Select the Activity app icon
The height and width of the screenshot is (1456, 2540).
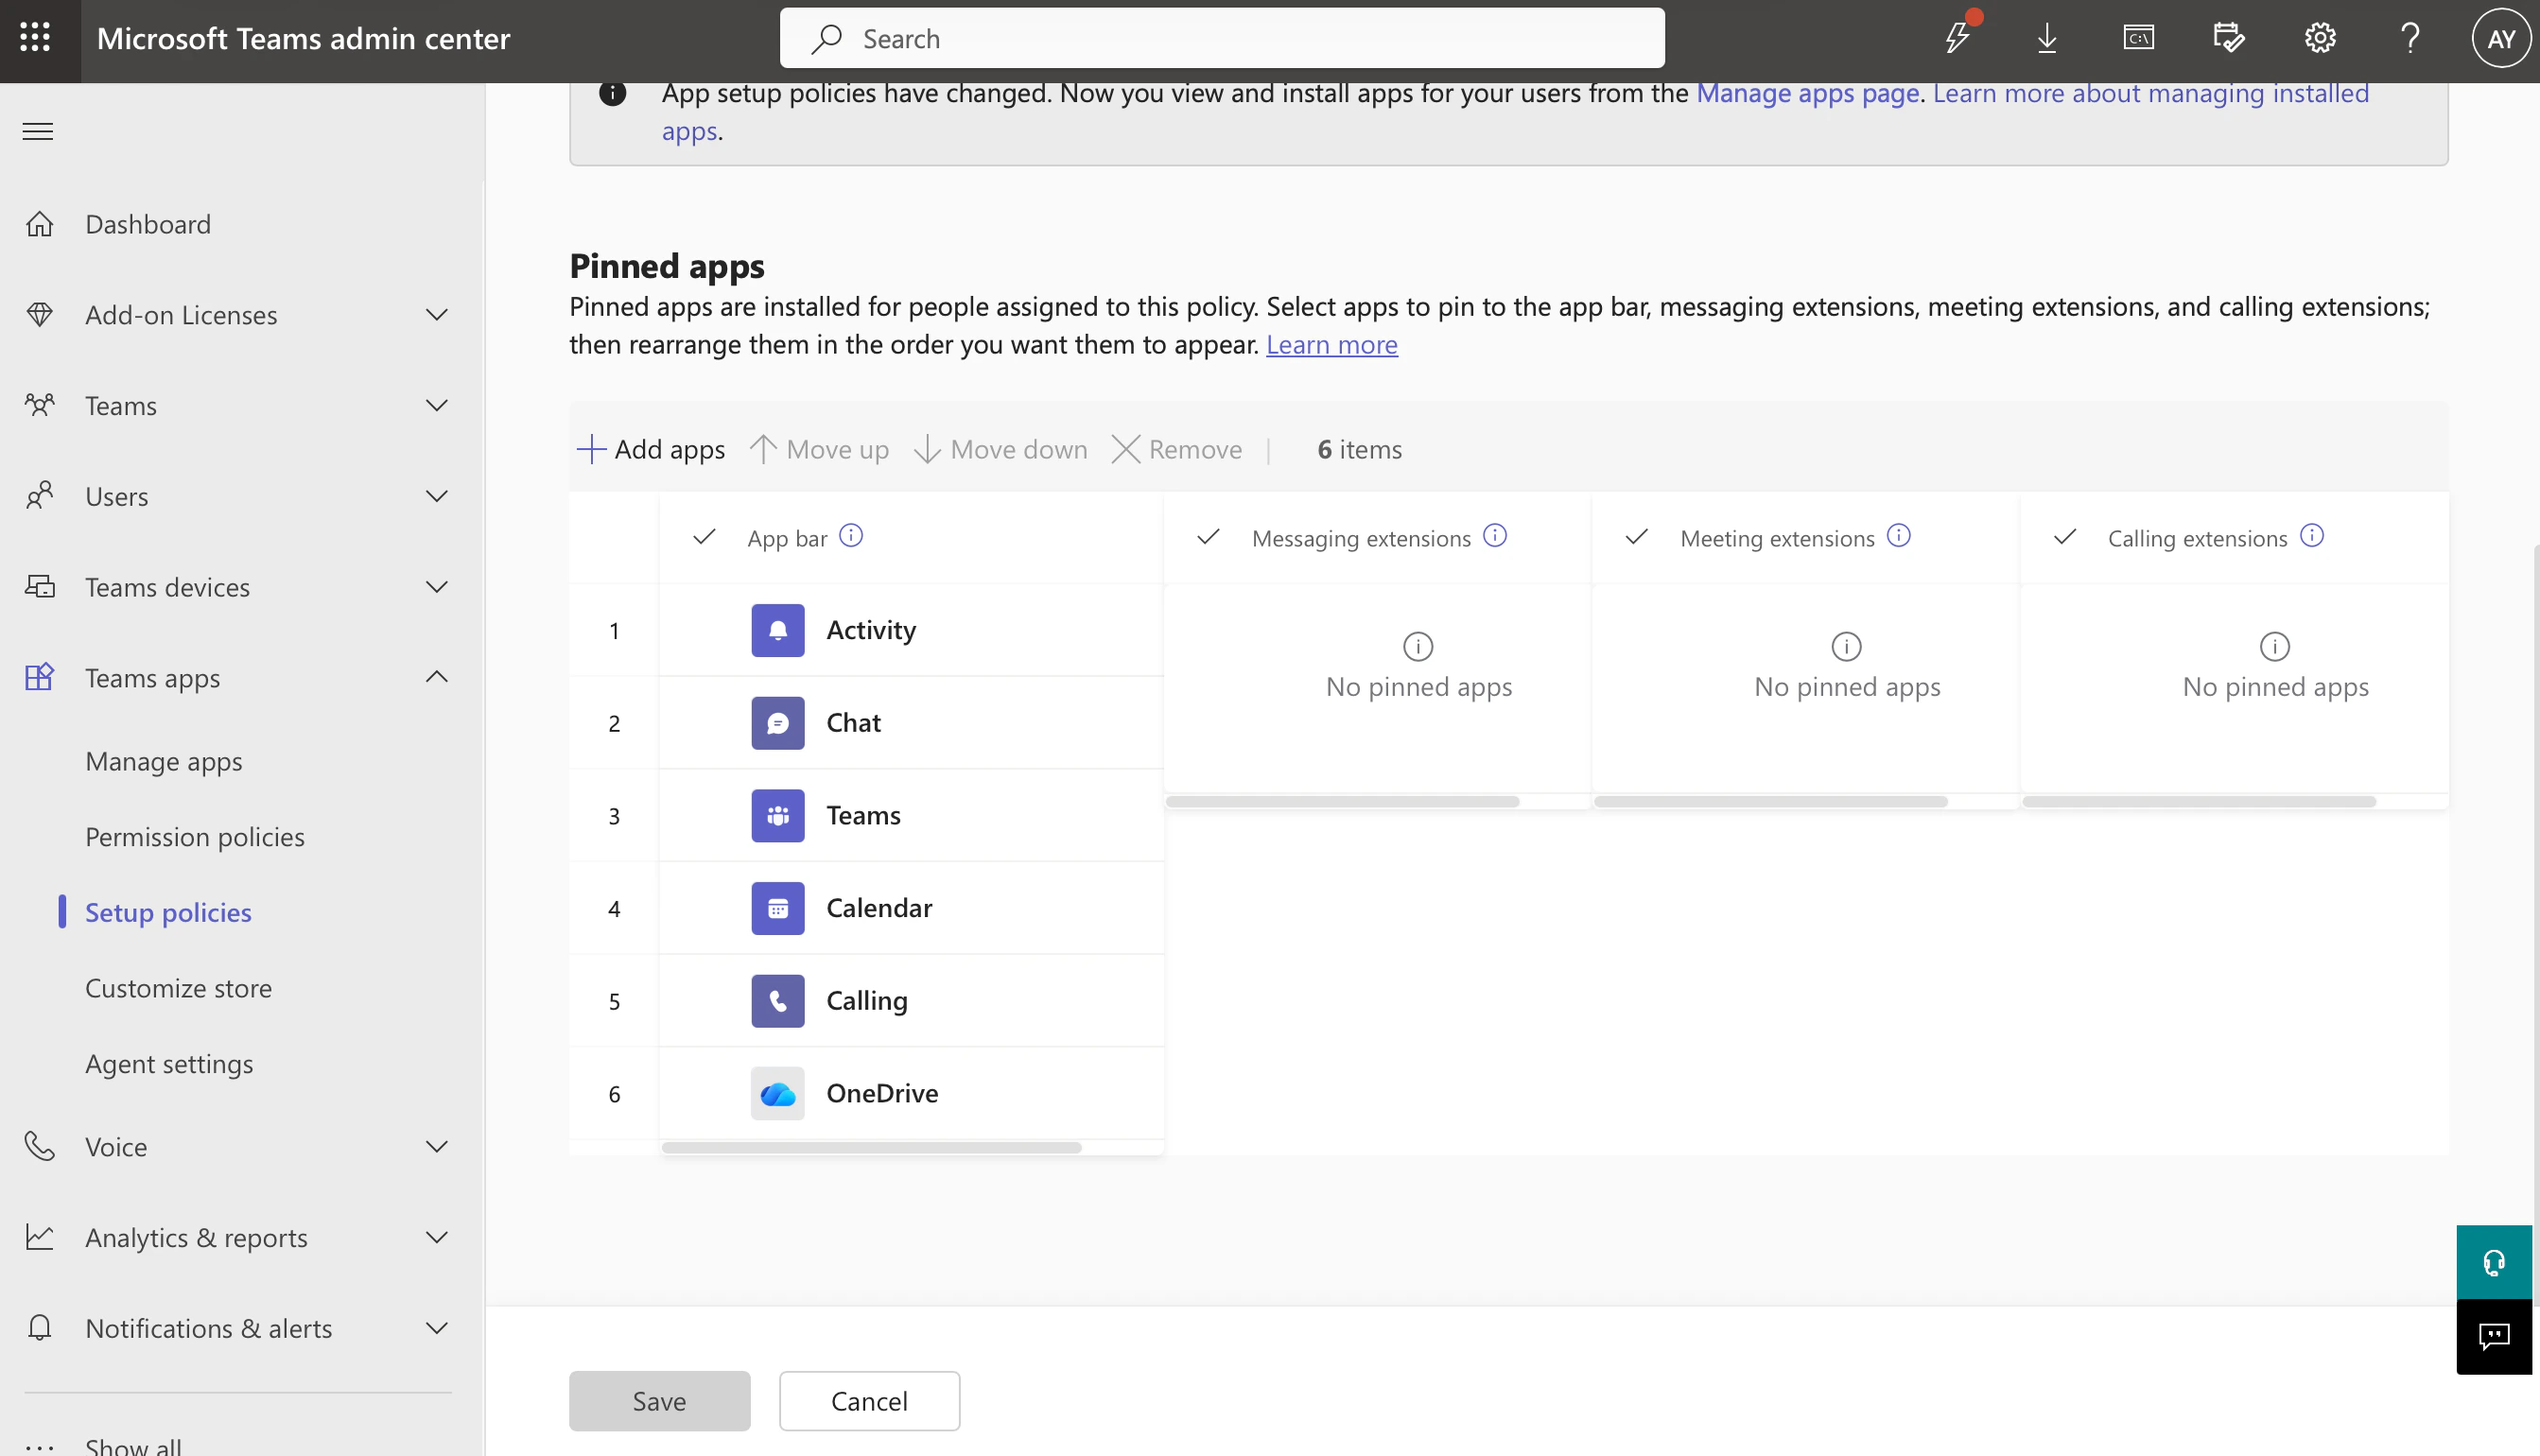(x=778, y=630)
